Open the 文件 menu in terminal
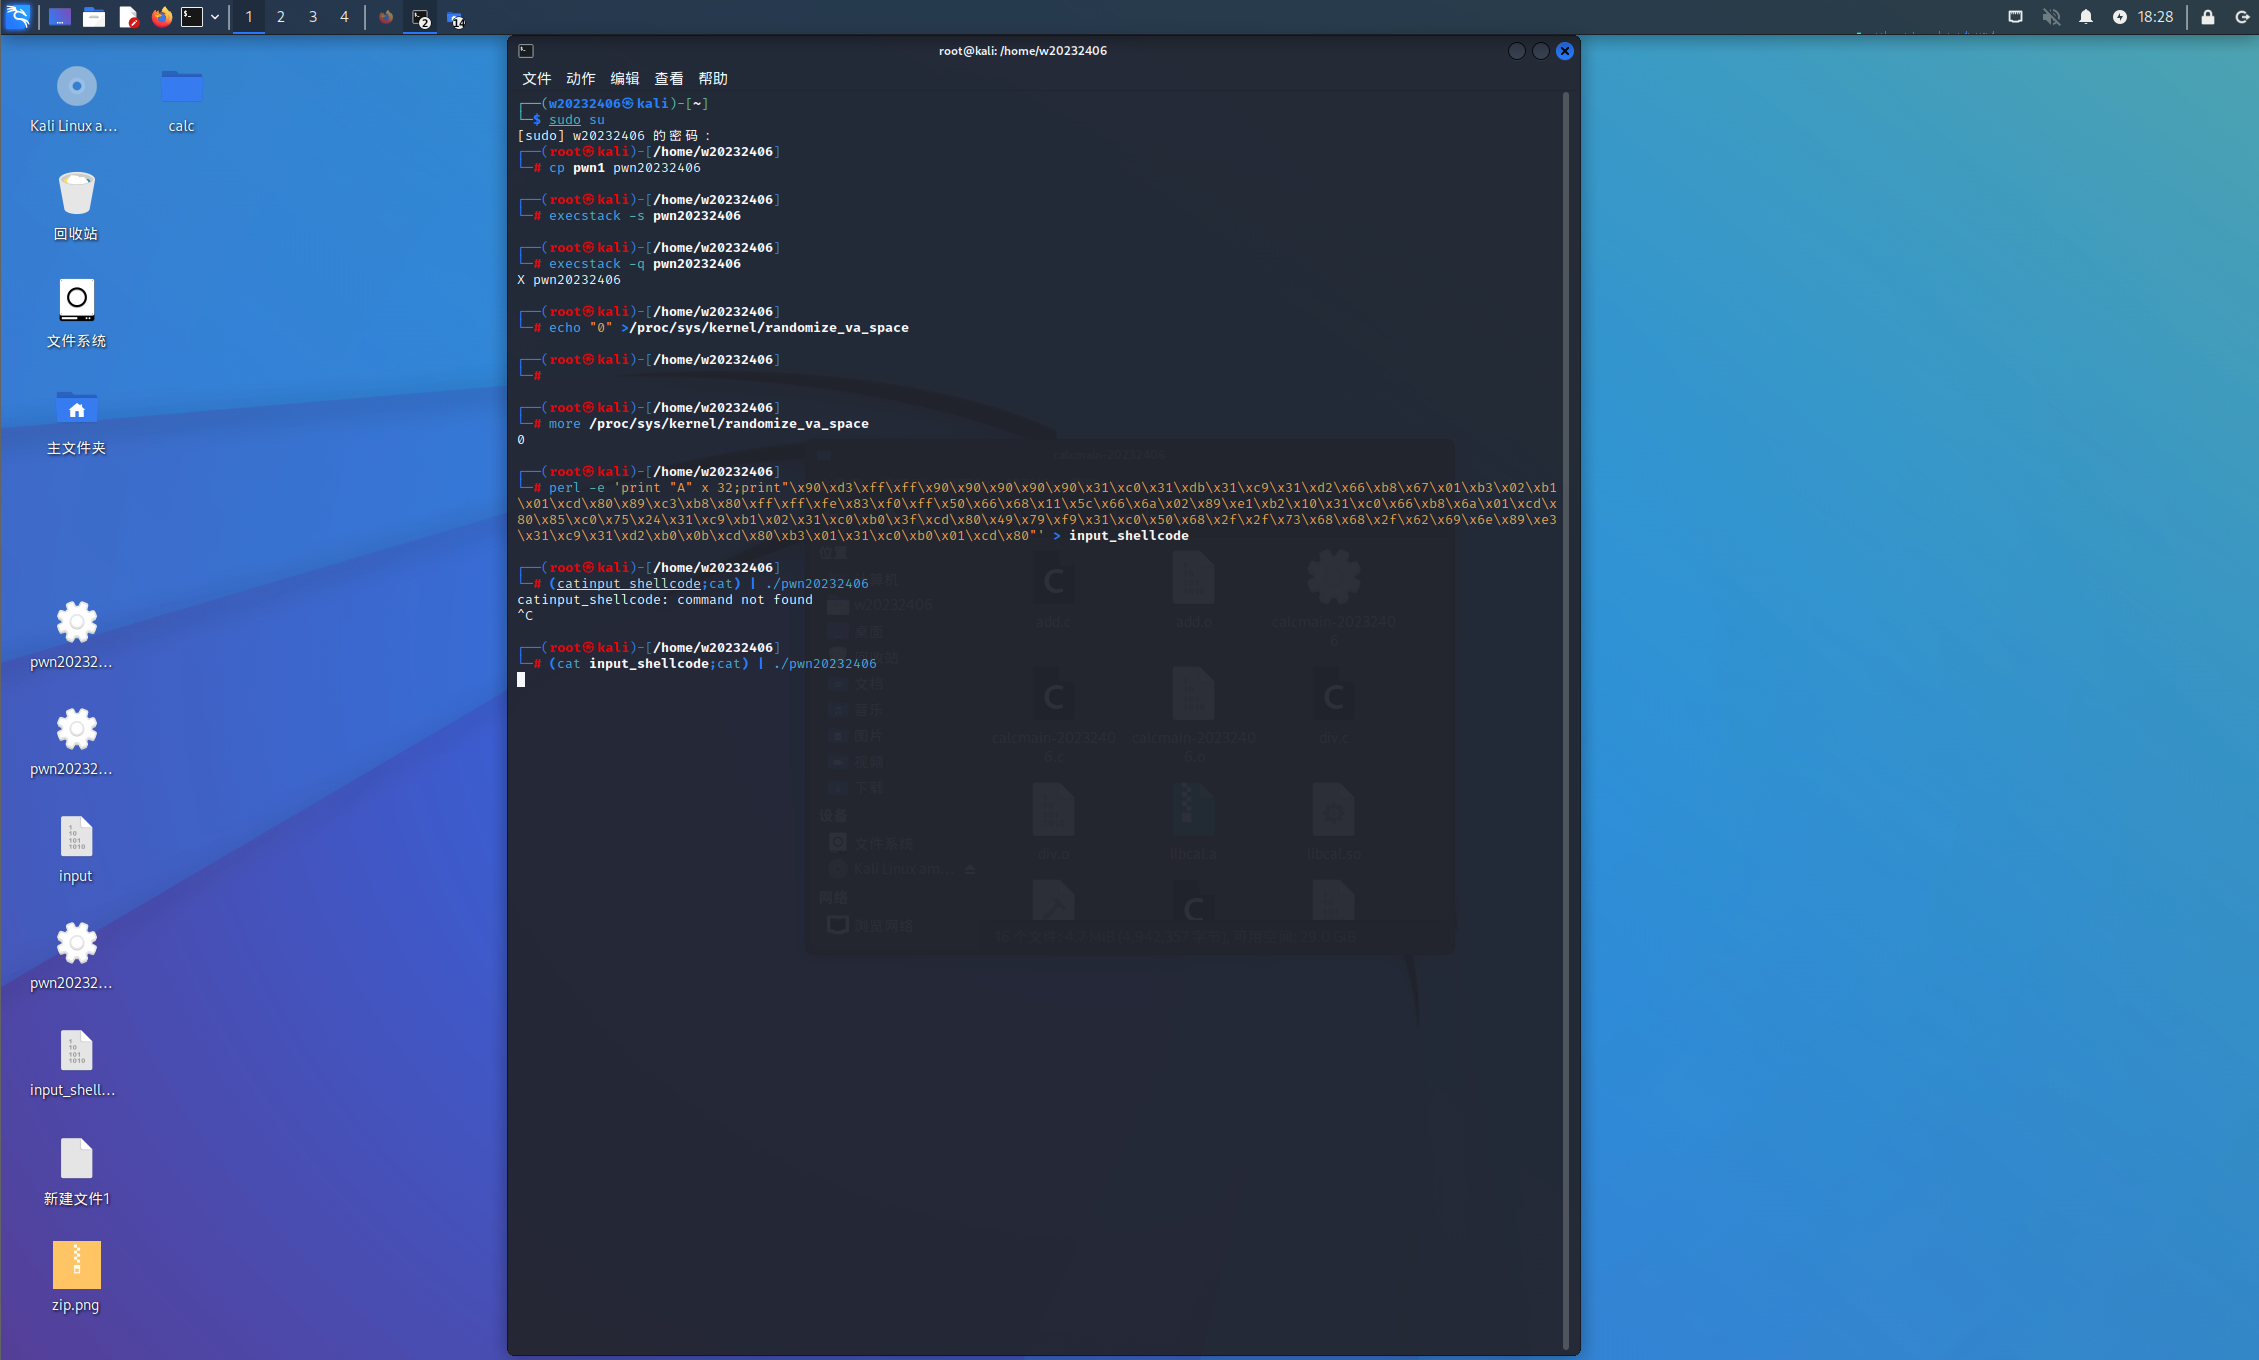This screenshot has height=1360, width=2259. (x=536, y=78)
